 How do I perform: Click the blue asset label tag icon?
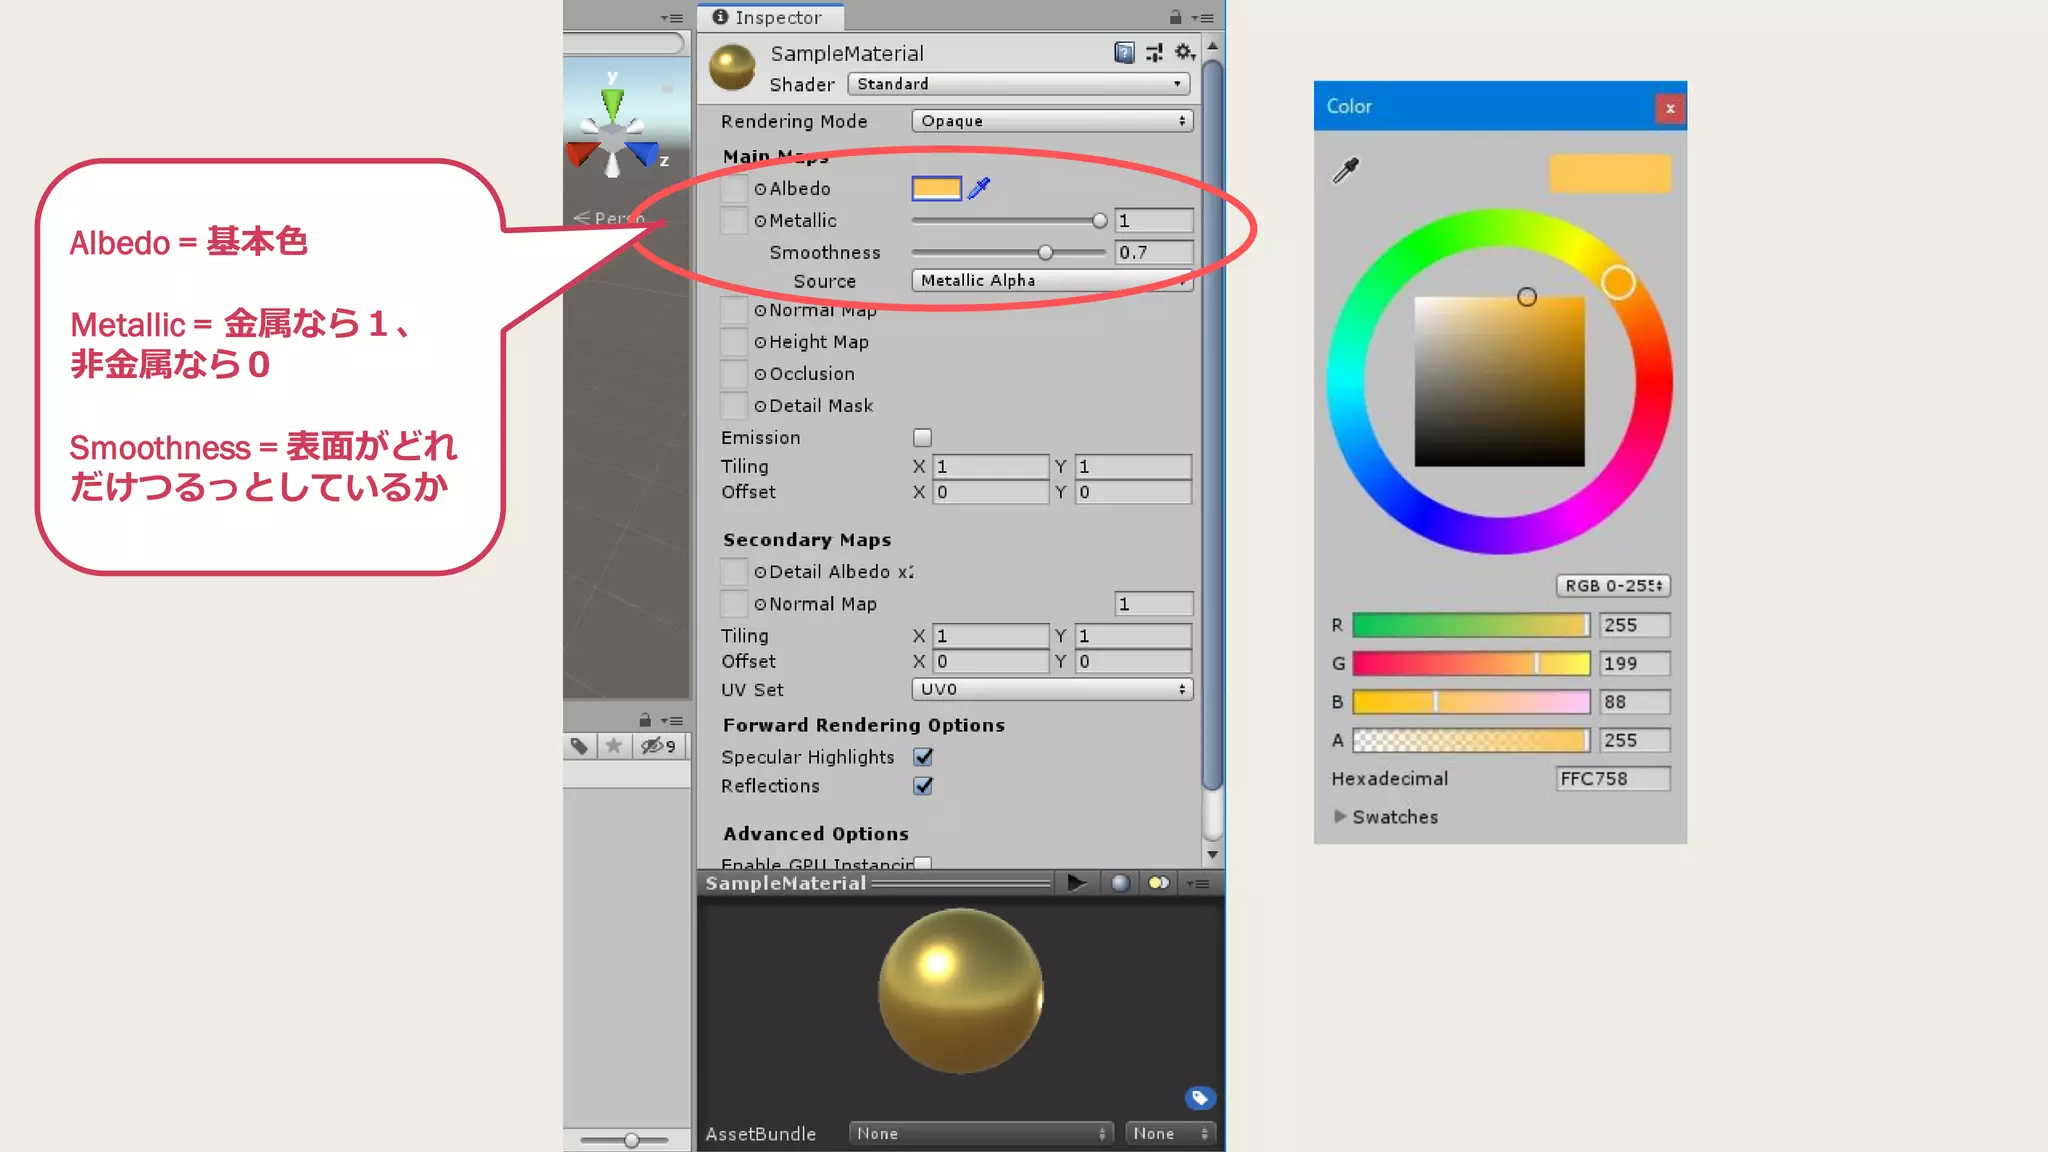(x=1199, y=1098)
